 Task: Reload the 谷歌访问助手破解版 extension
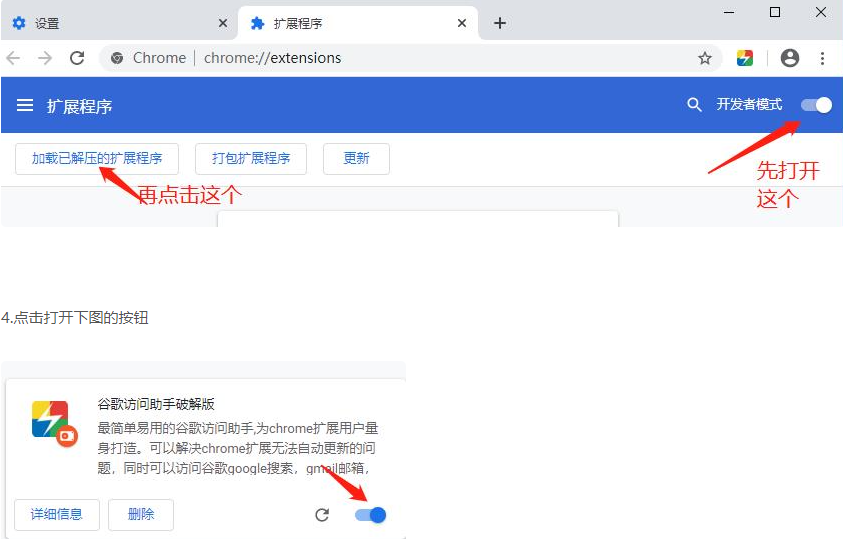pos(322,515)
